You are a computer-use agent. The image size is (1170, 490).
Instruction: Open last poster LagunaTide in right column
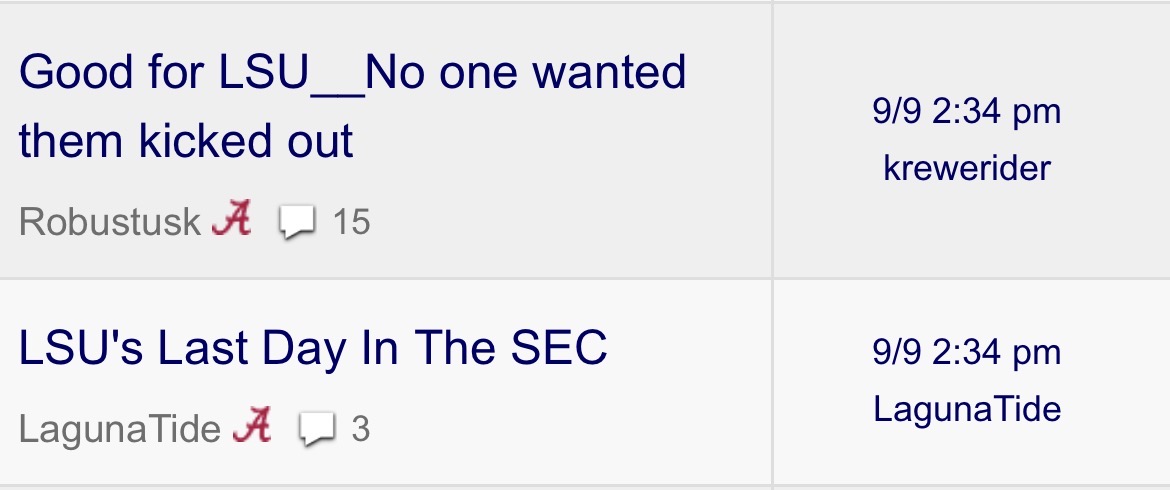click(967, 409)
